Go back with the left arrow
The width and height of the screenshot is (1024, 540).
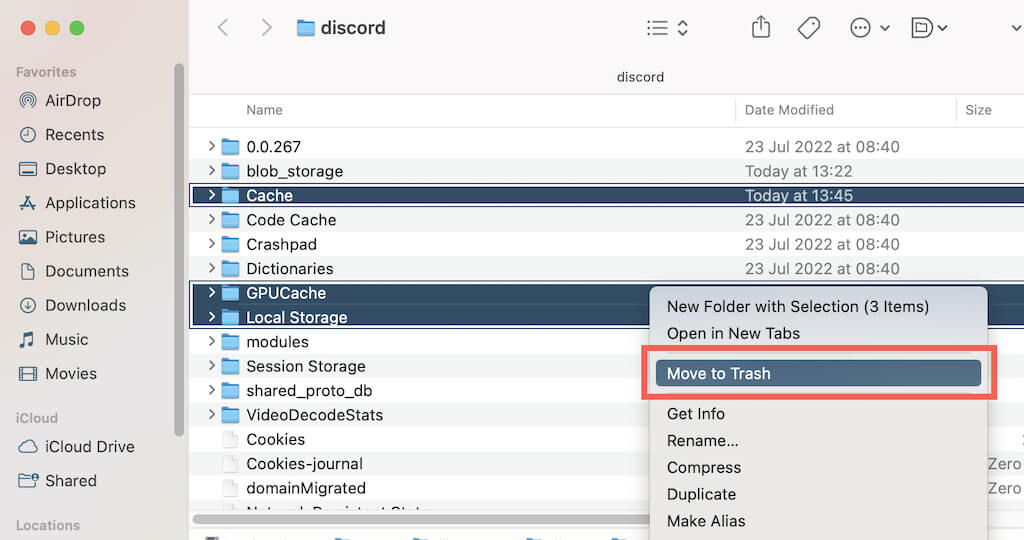223,28
